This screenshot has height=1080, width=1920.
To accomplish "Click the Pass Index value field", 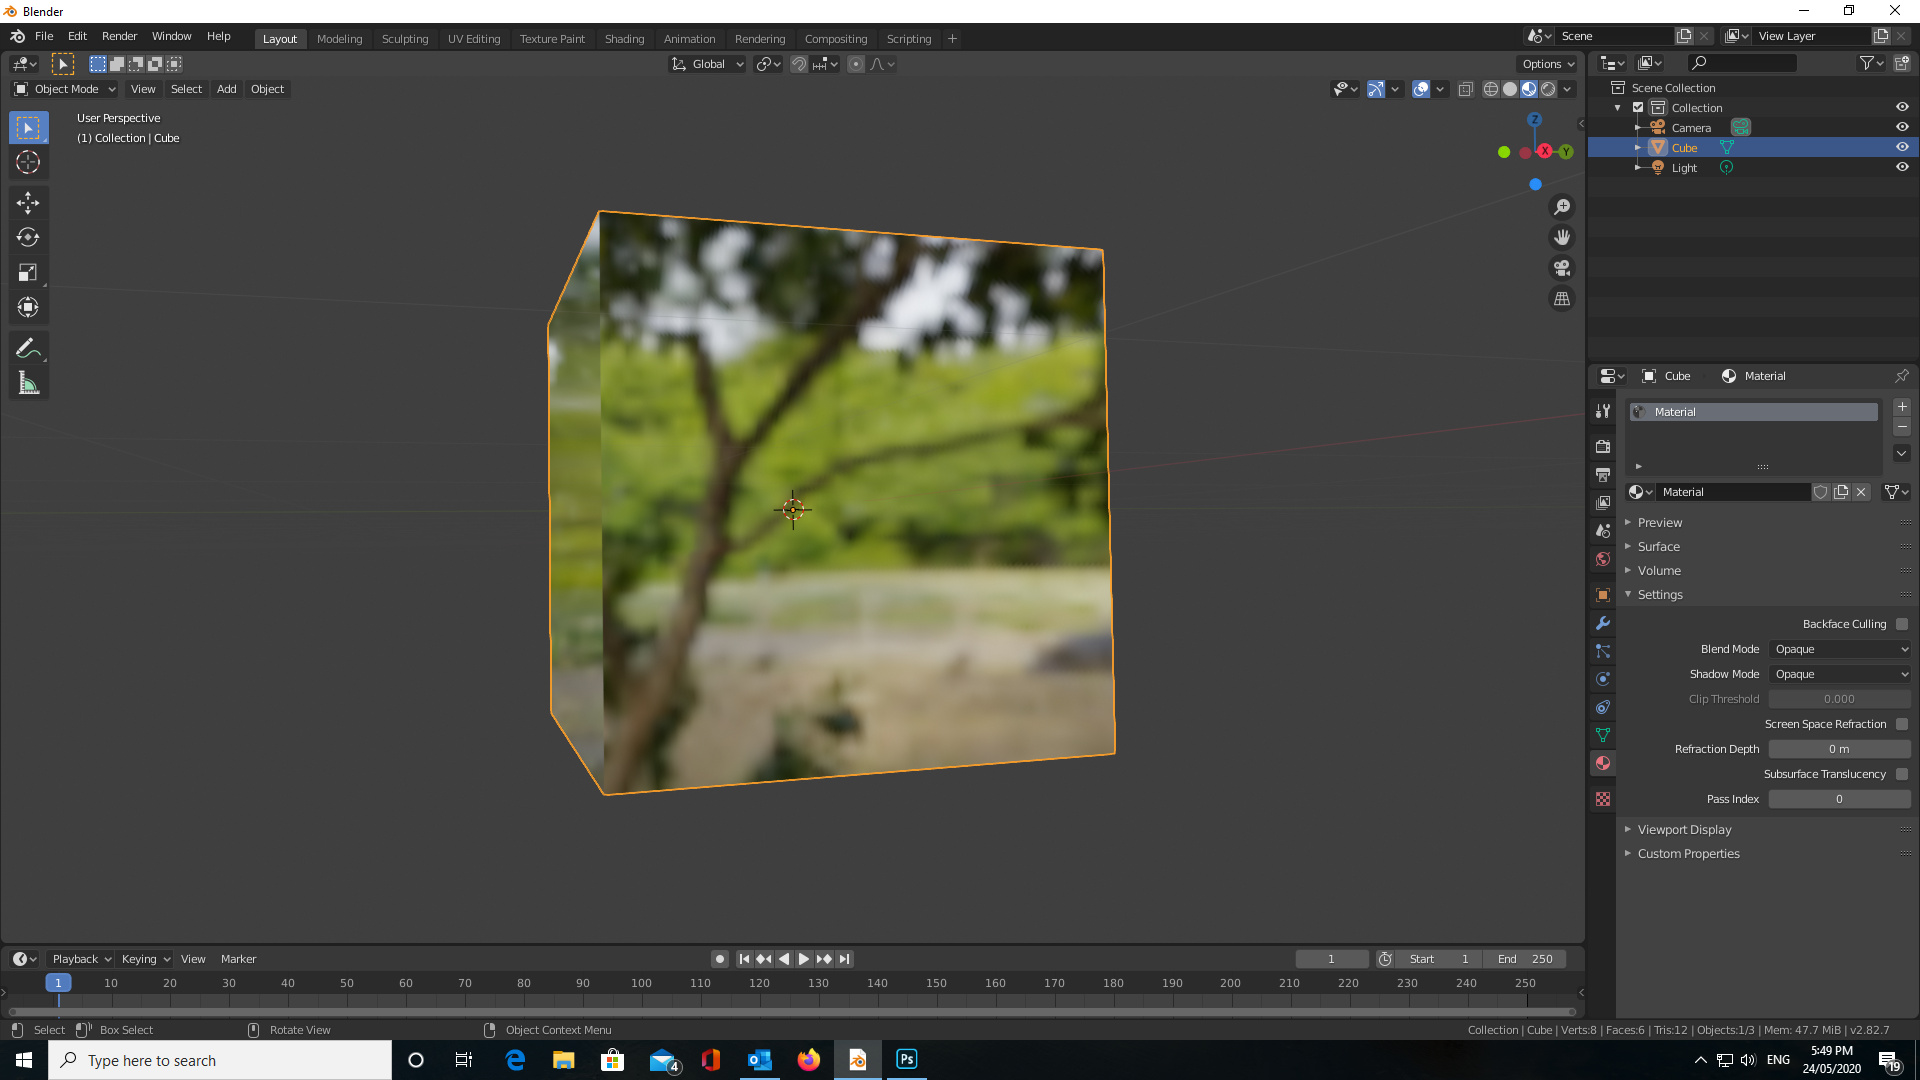I will tap(1840, 799).
